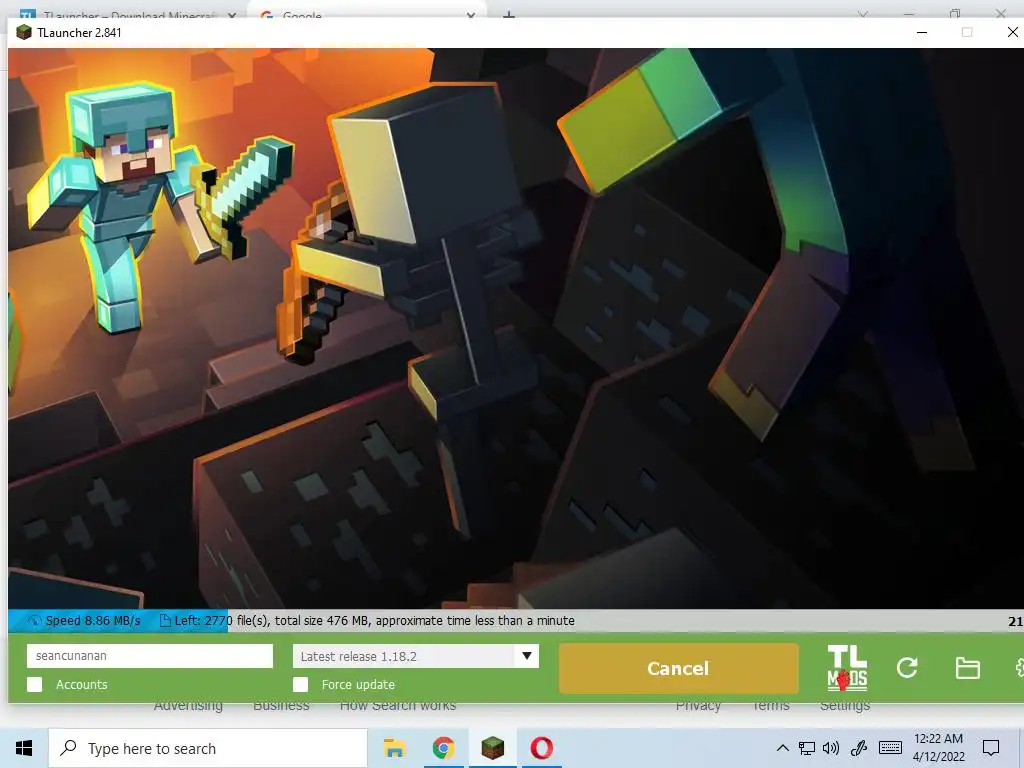The image size is (1024, 768).
Task: Open the notification center icon
Action: click(991, 748)
